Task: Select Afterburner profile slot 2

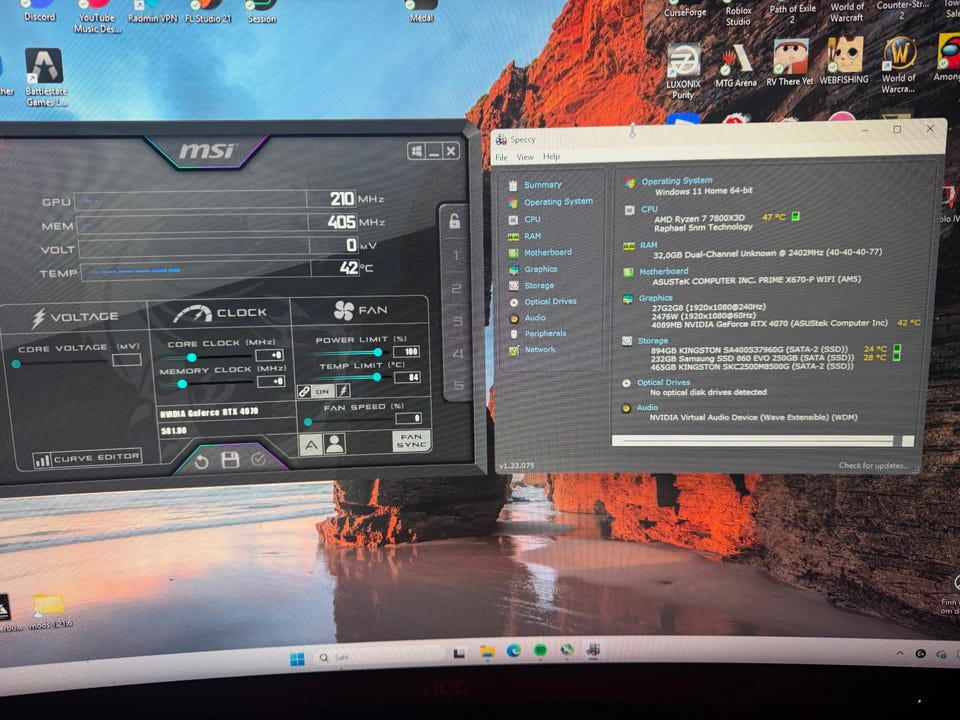Action: point(457,288)
